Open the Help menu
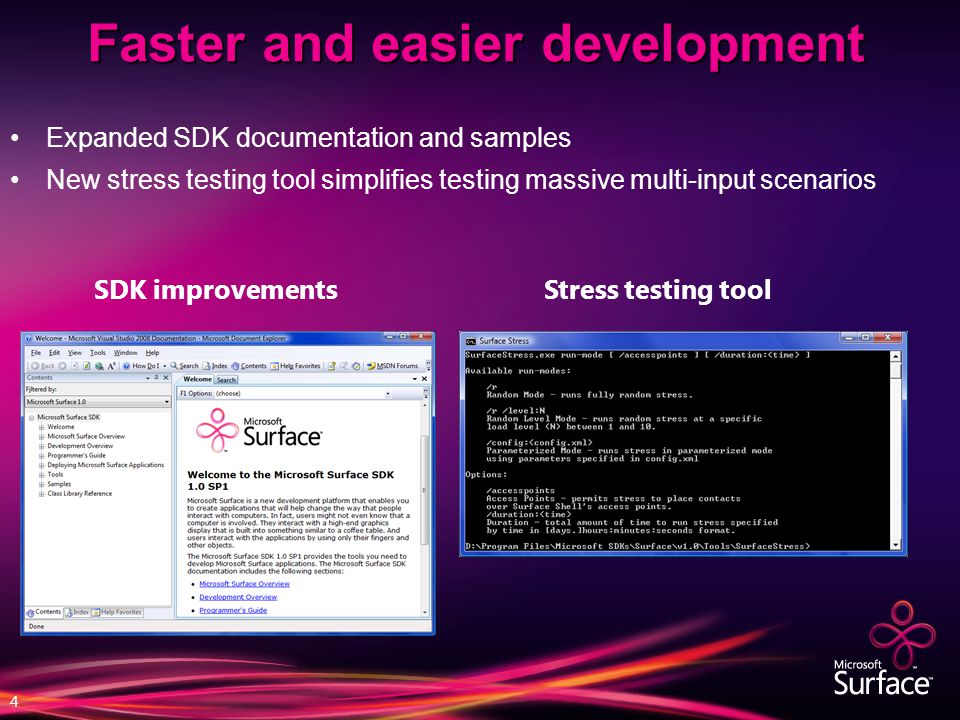The height and width of the screenshot is (720, 960). 152,353
